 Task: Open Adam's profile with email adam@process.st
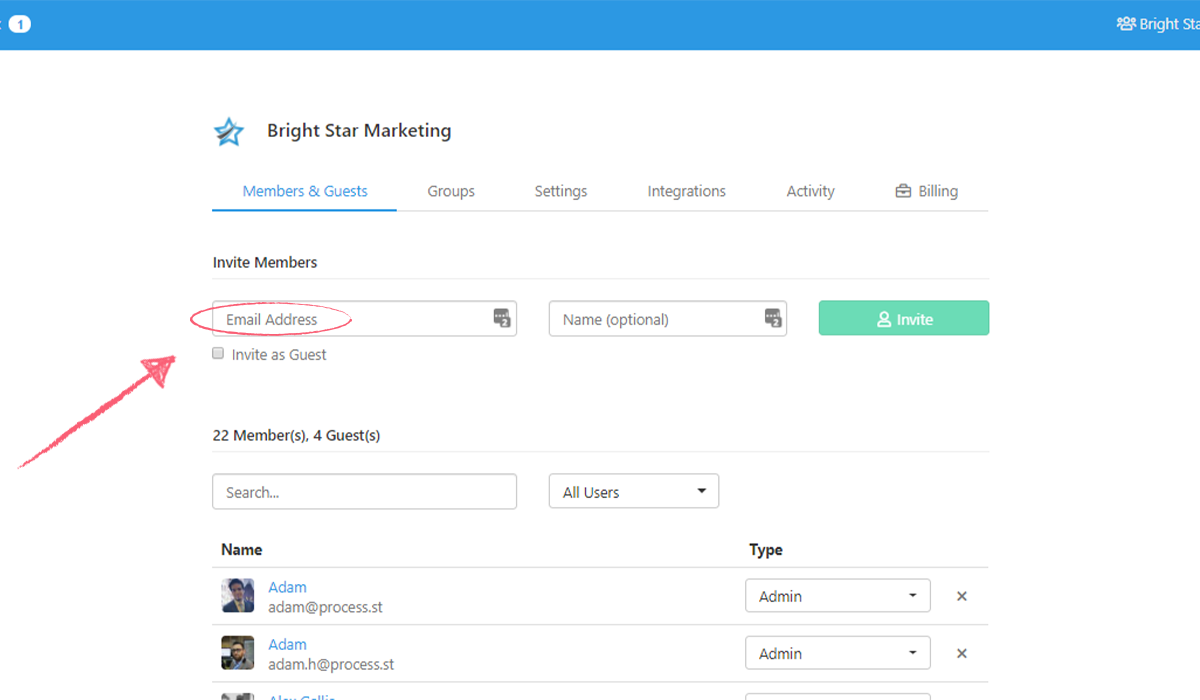(288, 587)
